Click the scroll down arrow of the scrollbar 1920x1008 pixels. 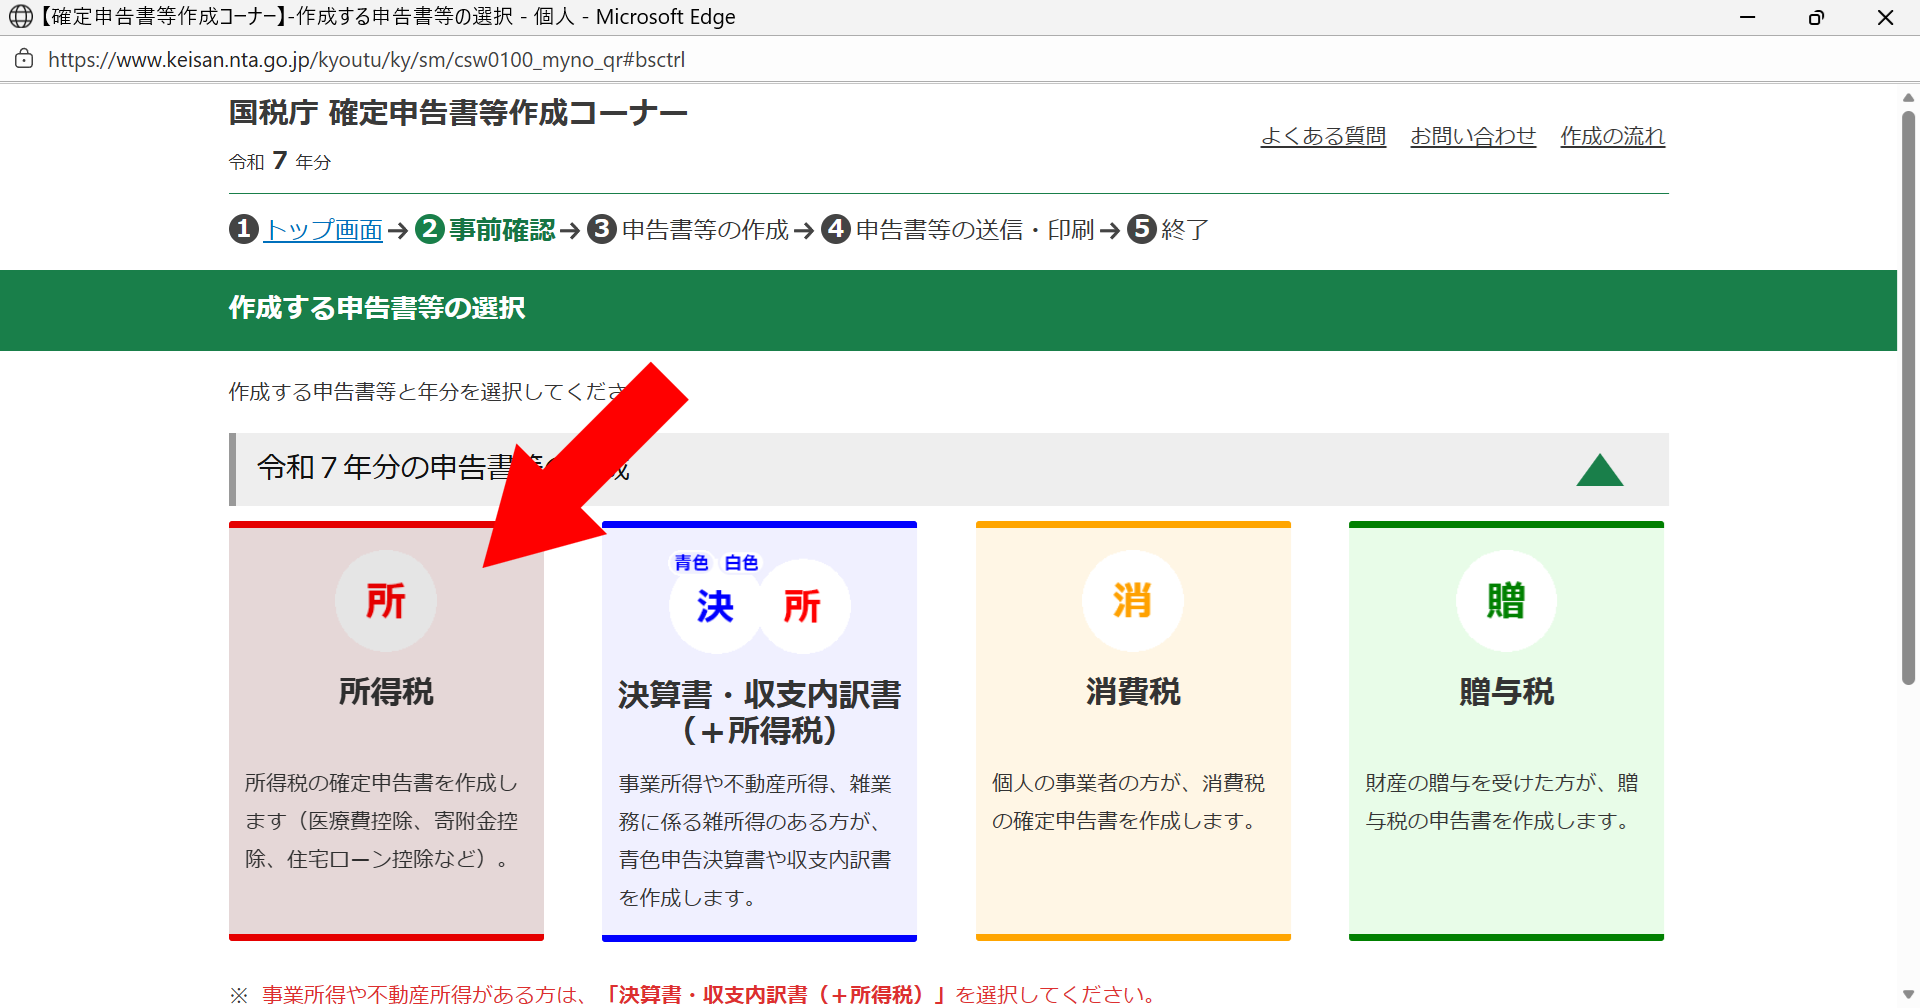(x=1908, y=995)
